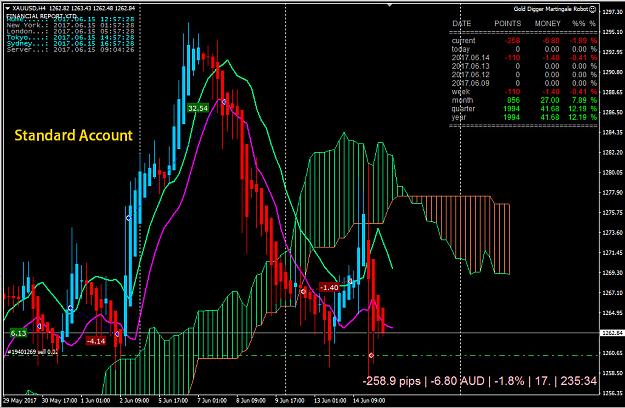
Task: Click the 9 Jun 17:00 time axis label
Action: coord(289,400)
